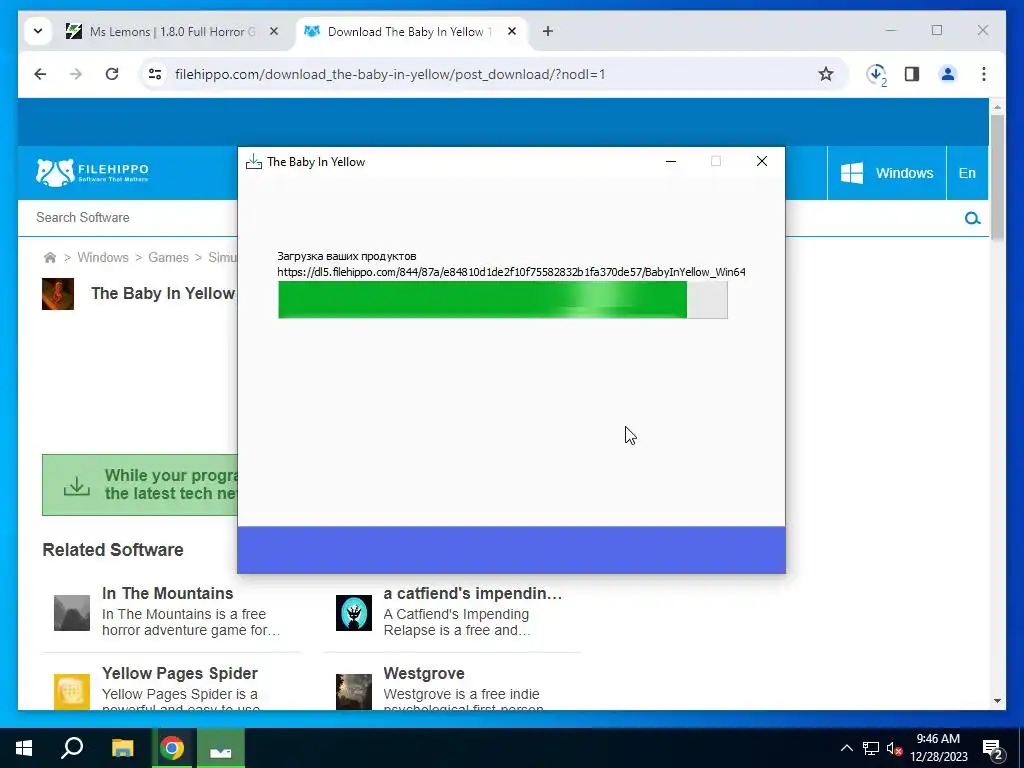1024x768 pixels.
Task: Open Chrome downloads indicator
Action: [x=876, y=74]
